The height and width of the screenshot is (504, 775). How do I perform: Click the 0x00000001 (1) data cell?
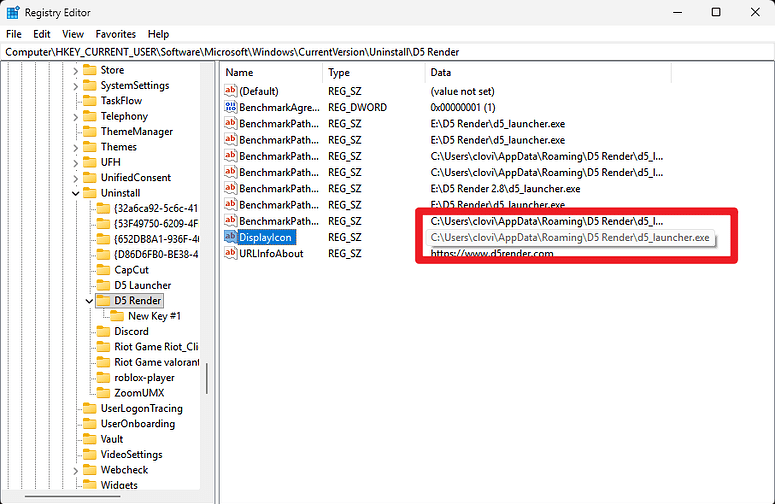pos(463,107)
